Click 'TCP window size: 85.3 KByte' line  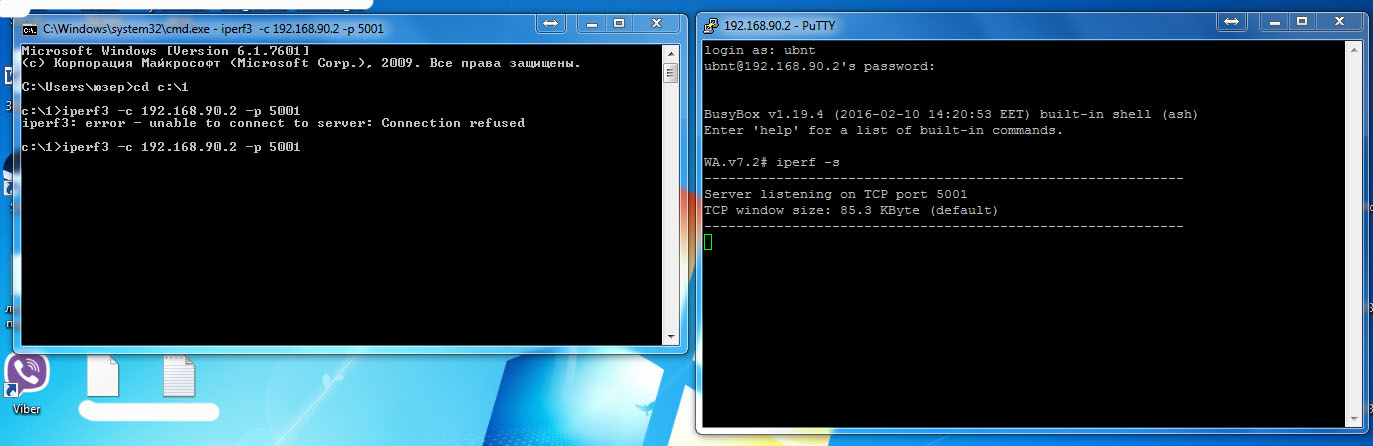point(851,210)
